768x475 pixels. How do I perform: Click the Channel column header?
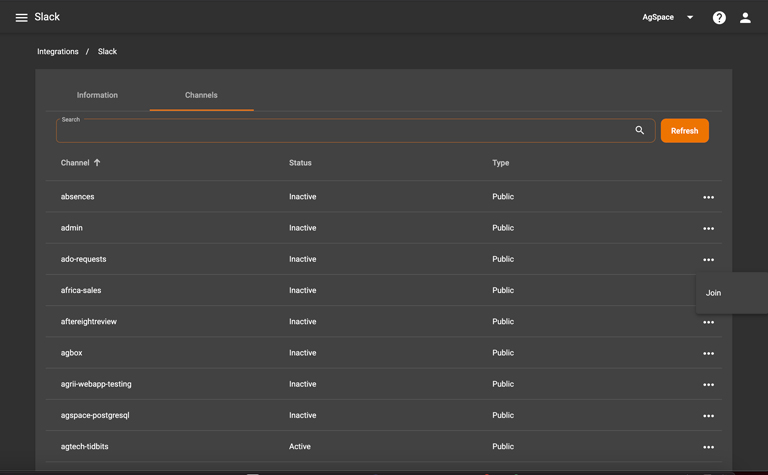point(75,163)
